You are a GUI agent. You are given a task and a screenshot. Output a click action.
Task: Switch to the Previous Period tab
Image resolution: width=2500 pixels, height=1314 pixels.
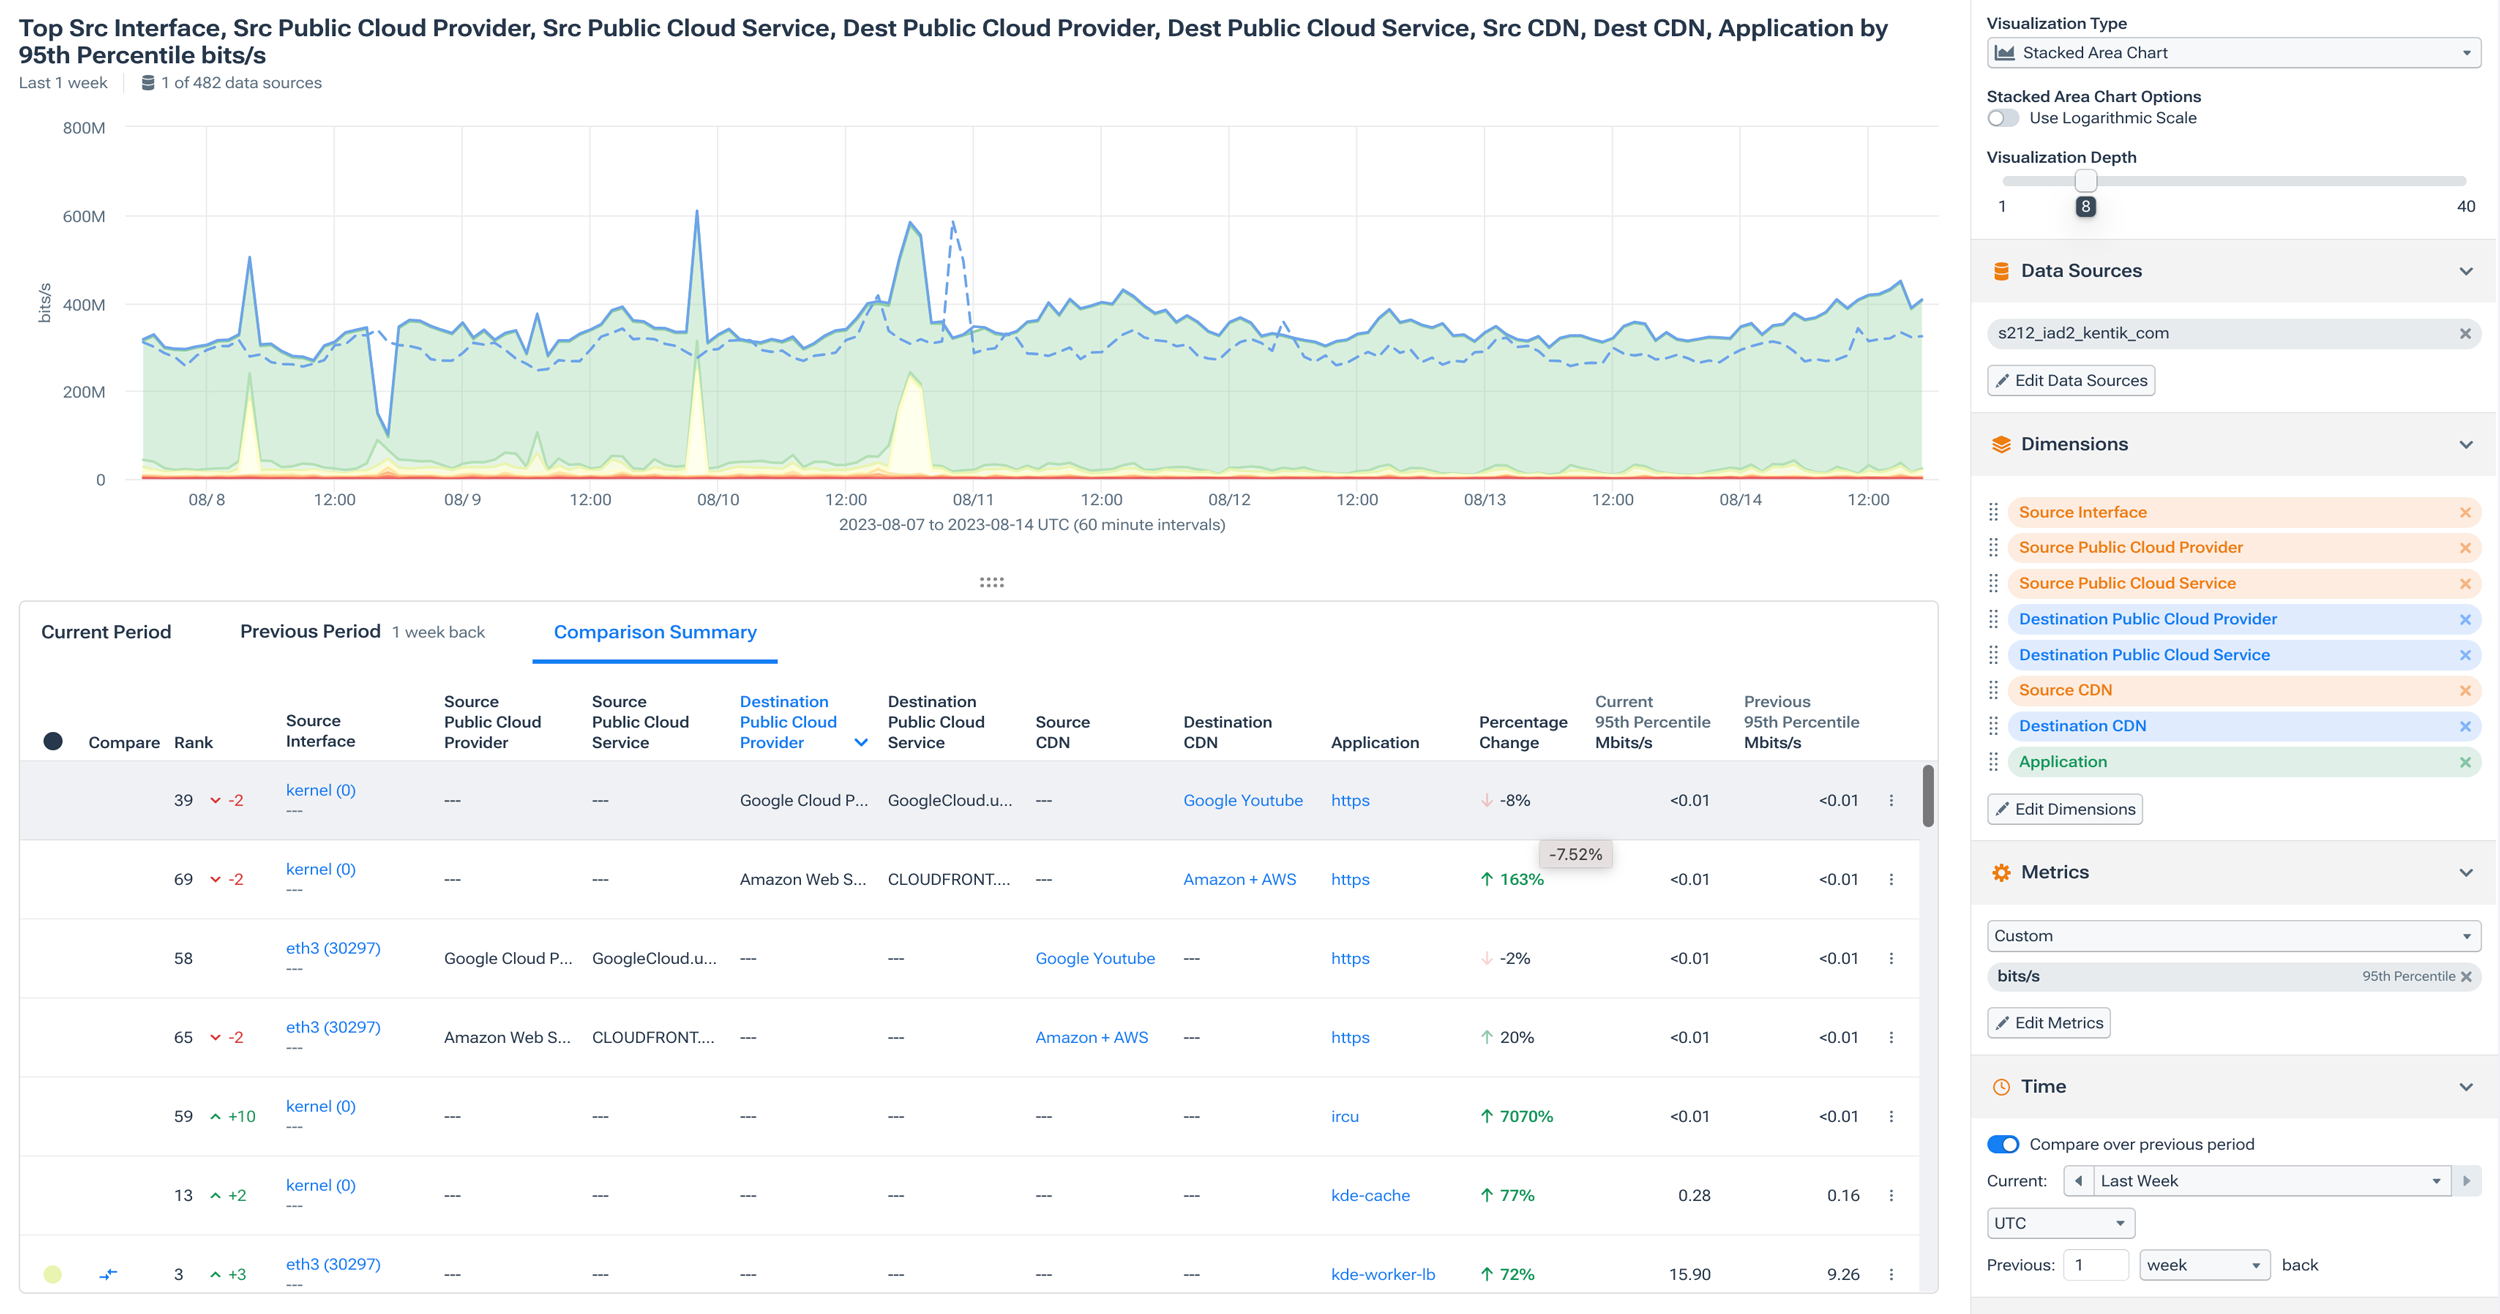coord(310,631)
